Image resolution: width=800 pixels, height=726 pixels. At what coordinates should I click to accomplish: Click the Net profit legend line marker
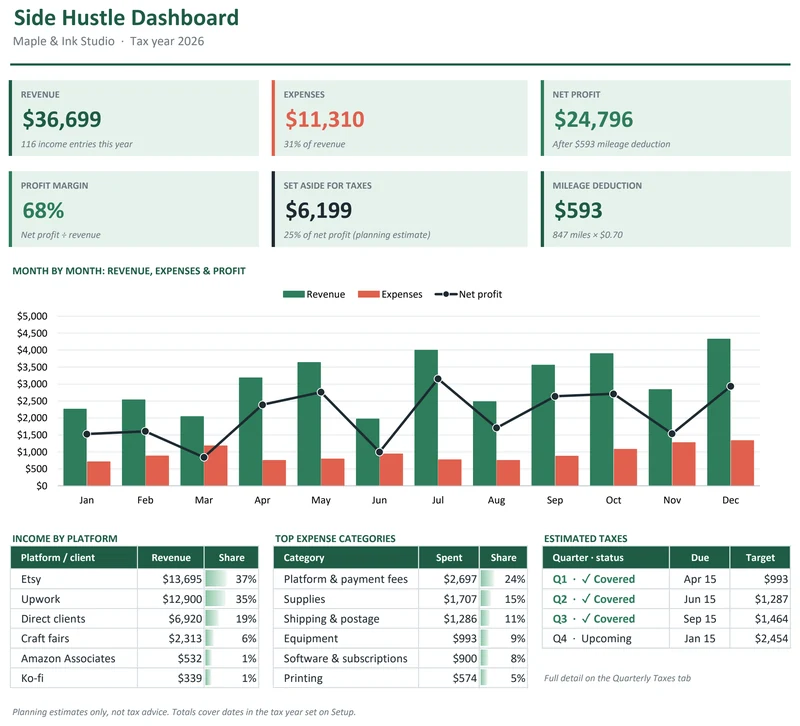click(x=446, y=294)
